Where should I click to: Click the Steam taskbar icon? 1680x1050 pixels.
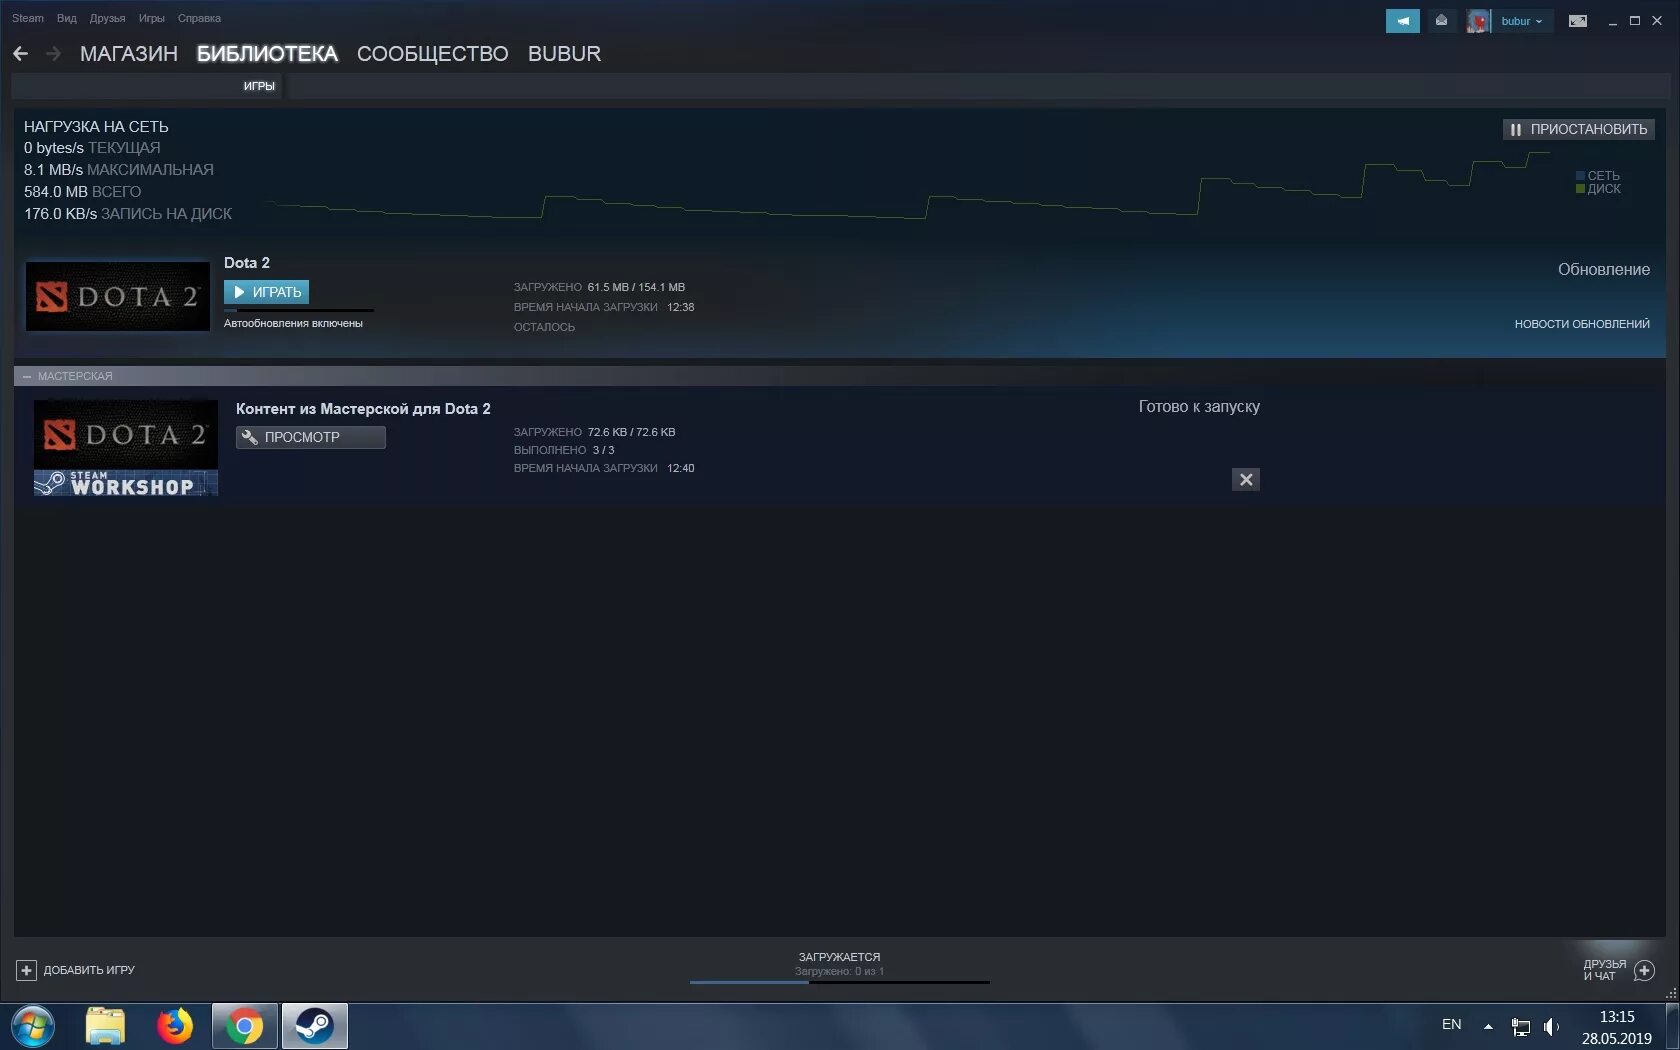pos(314,1027)
